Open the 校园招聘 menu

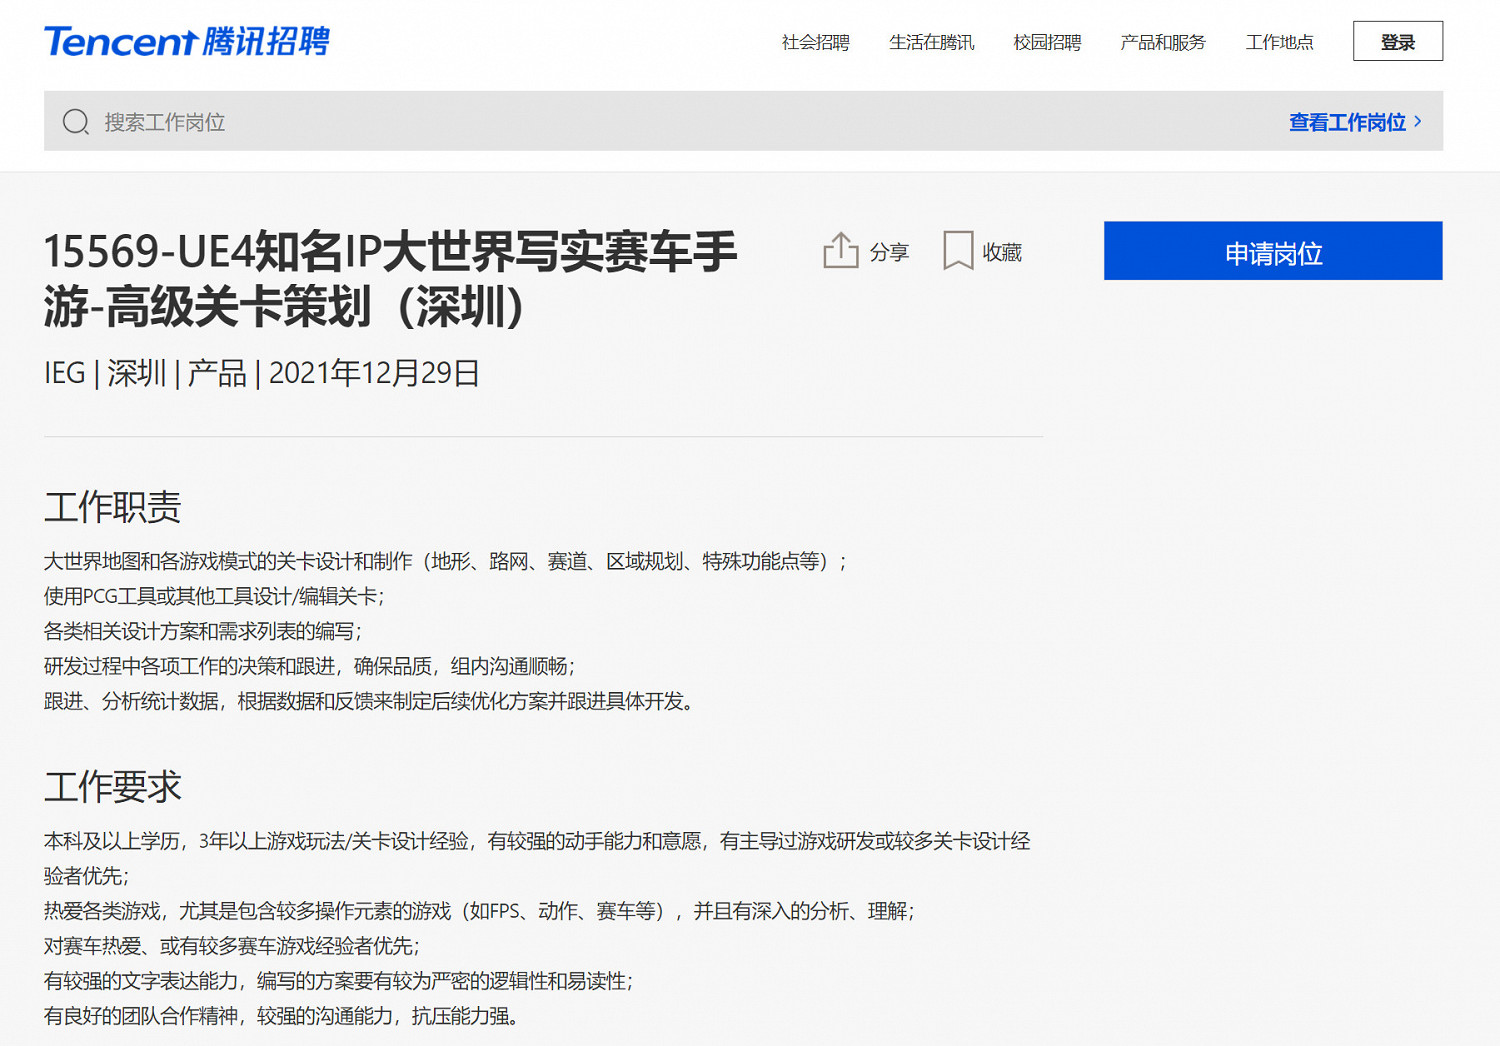point(1047,42)
